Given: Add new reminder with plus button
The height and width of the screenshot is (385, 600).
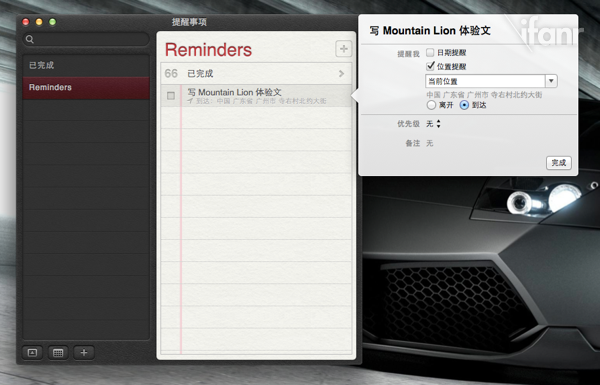Looking at the screenshot, I should coord(344,49).
